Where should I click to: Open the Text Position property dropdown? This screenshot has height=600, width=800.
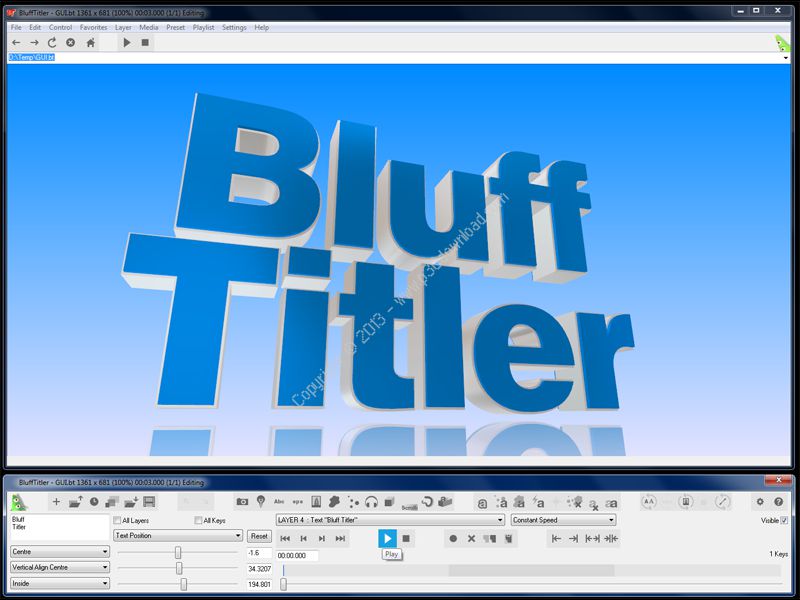pos(178,536)
